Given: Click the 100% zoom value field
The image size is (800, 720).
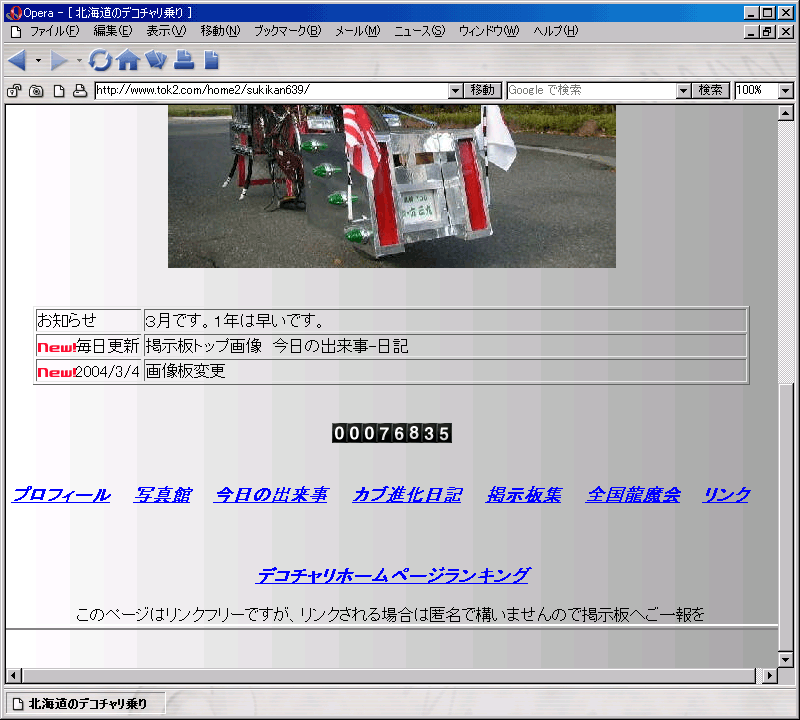Looking at the screenshot, I should (757, 91).
